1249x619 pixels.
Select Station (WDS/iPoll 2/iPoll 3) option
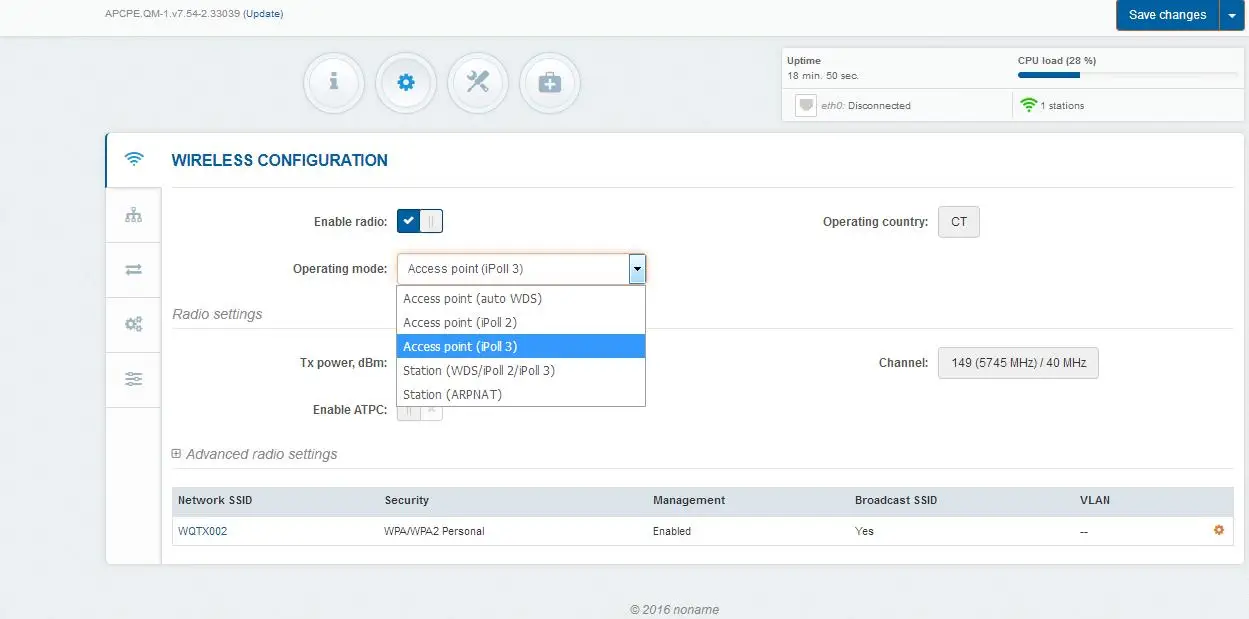(478, 370)
